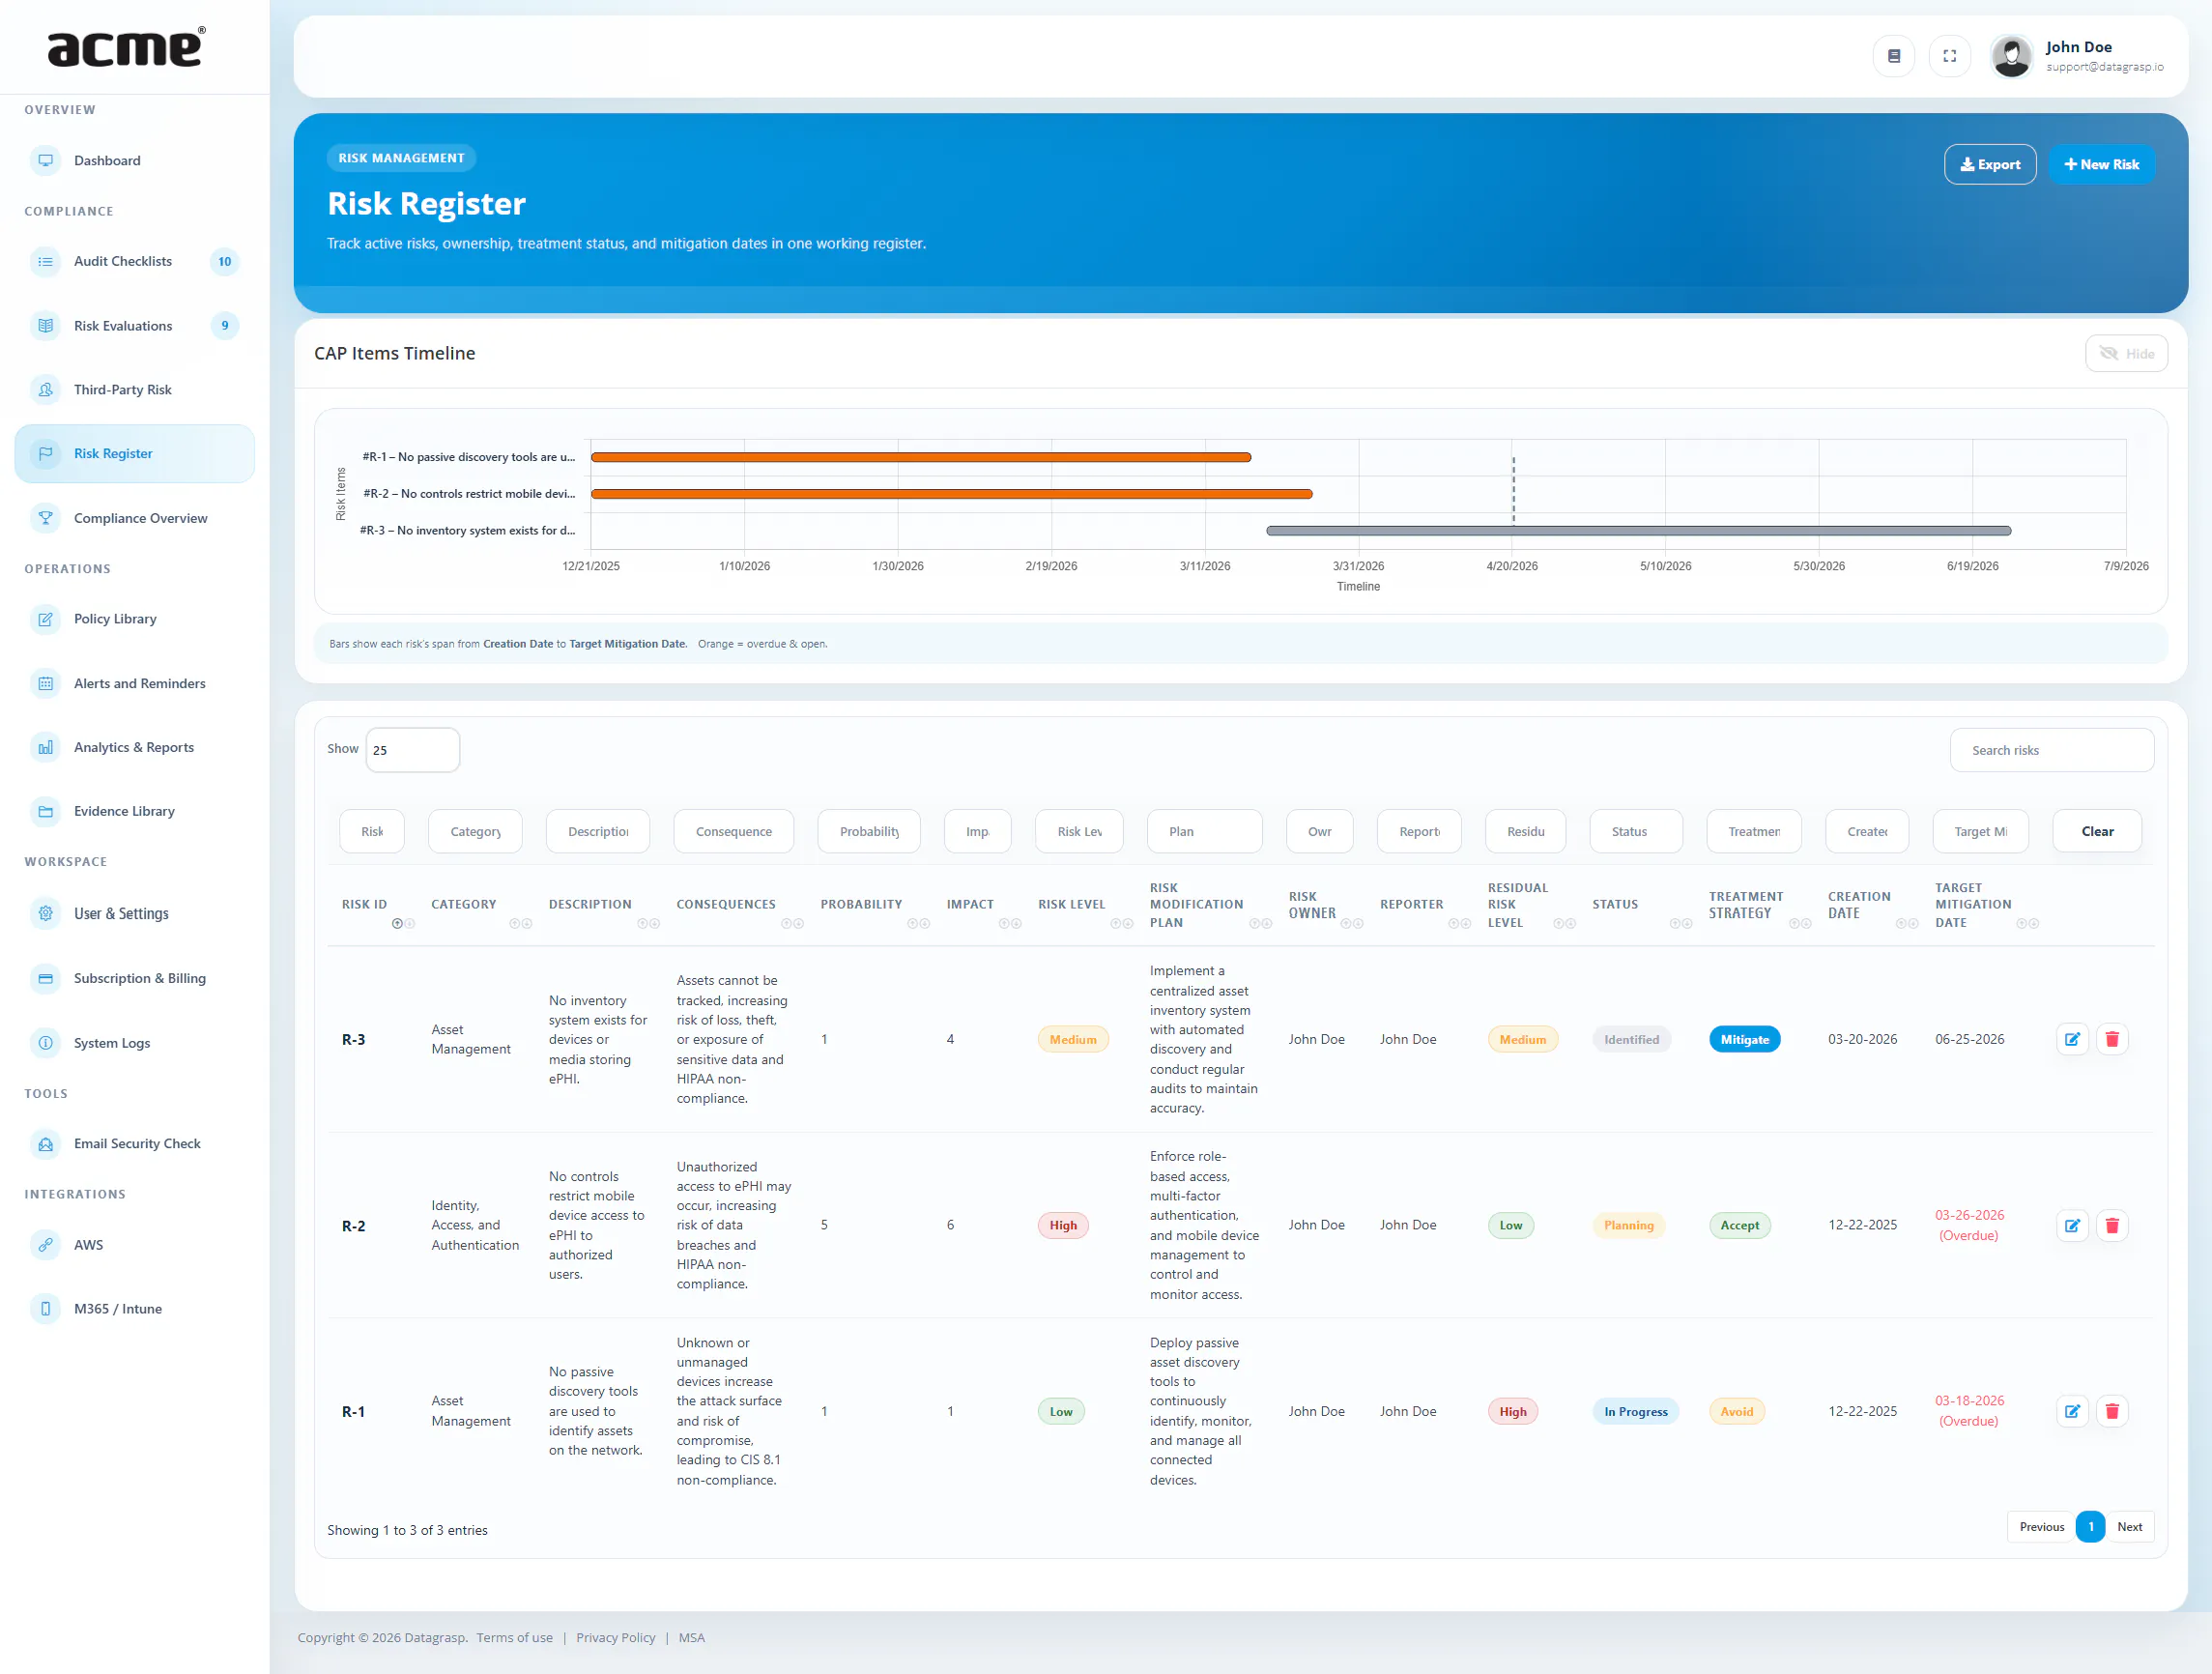2212x1674 pixels.
Task: Open the System Logs info icon
Action: tap(45, 1042)
